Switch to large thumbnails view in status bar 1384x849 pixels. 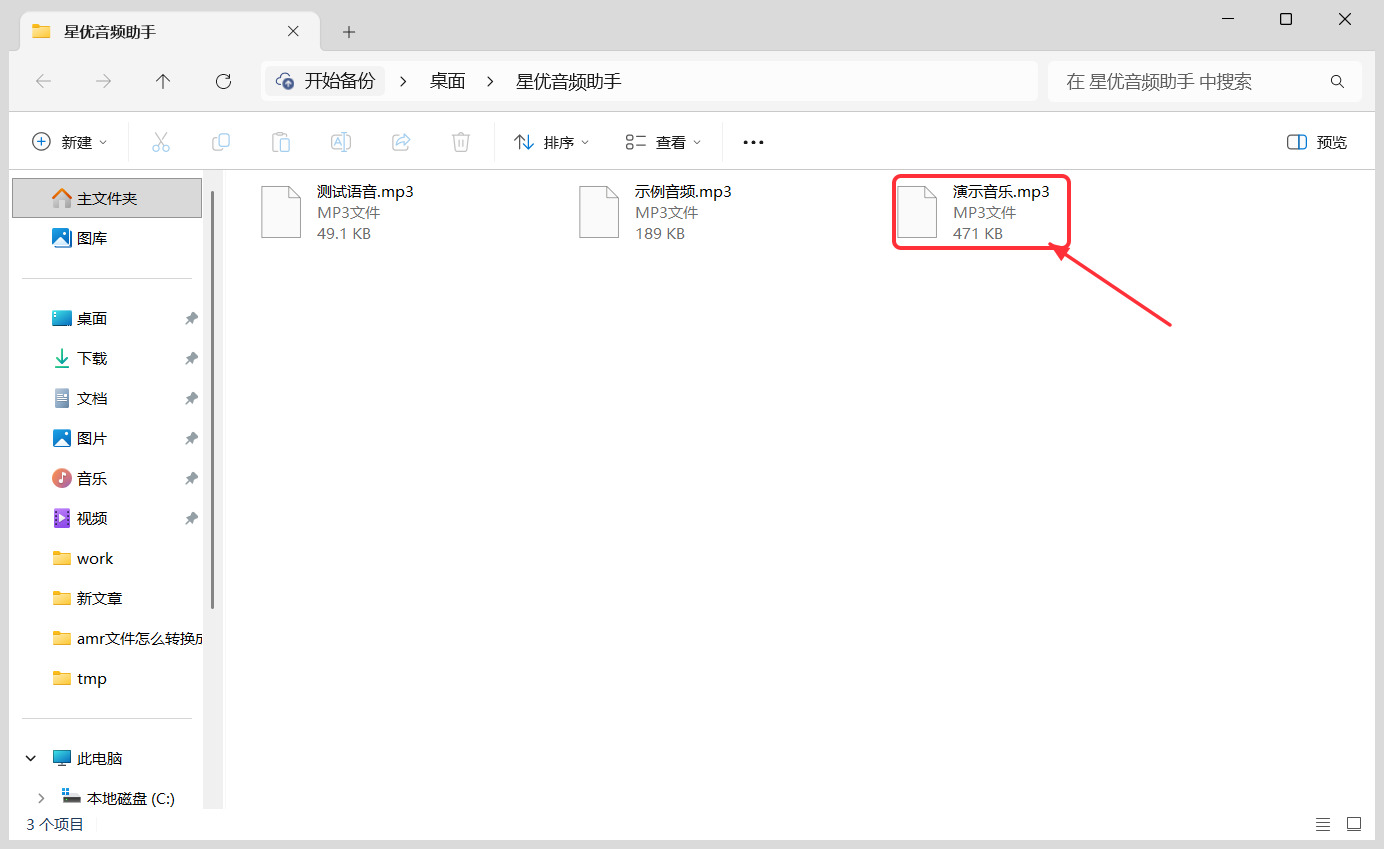tap(1354, 825)
